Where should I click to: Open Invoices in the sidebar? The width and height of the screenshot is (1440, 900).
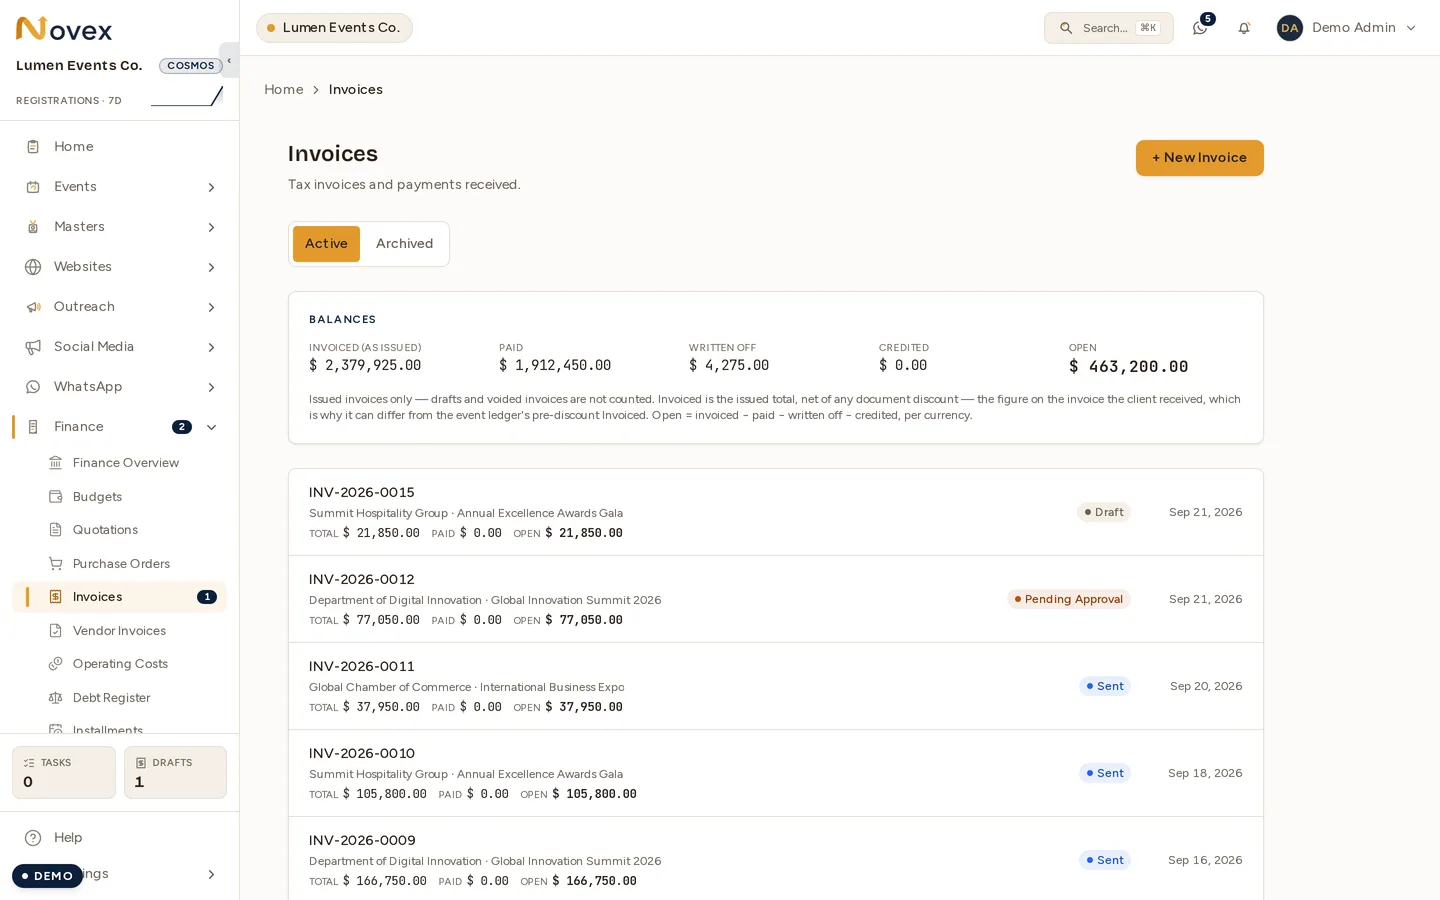[120, 597]
